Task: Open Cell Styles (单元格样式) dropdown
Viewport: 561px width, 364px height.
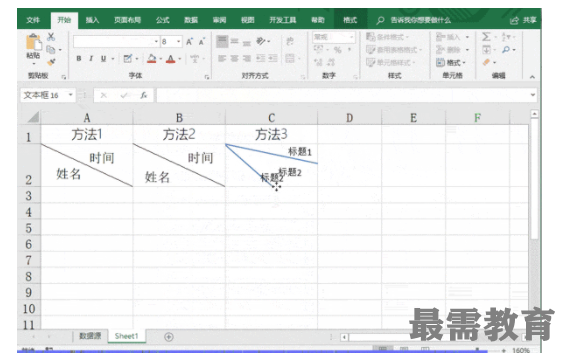Action: click(x=391, y=62)
